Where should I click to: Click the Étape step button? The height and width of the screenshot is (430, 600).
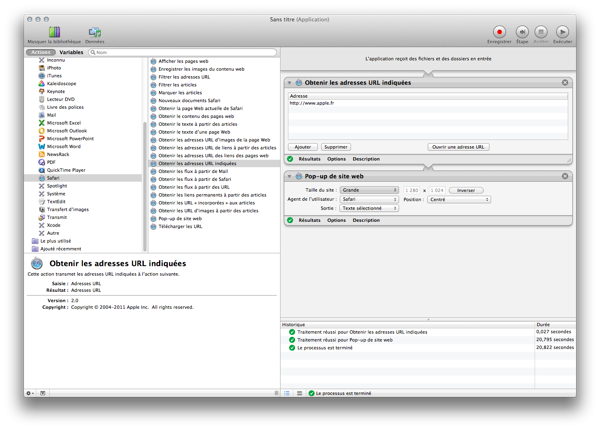522,32
